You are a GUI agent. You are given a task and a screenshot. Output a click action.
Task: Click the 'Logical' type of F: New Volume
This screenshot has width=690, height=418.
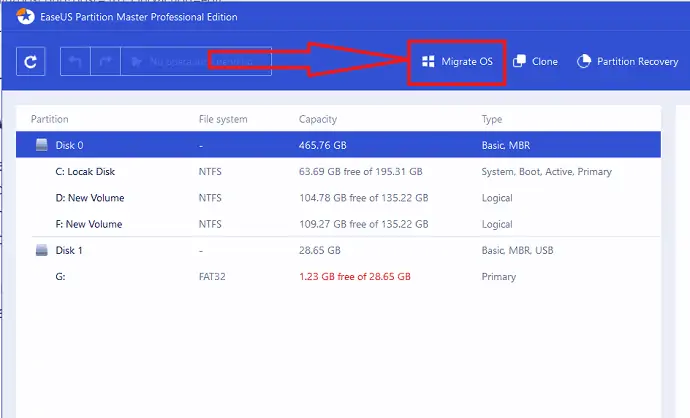point(497,224)
